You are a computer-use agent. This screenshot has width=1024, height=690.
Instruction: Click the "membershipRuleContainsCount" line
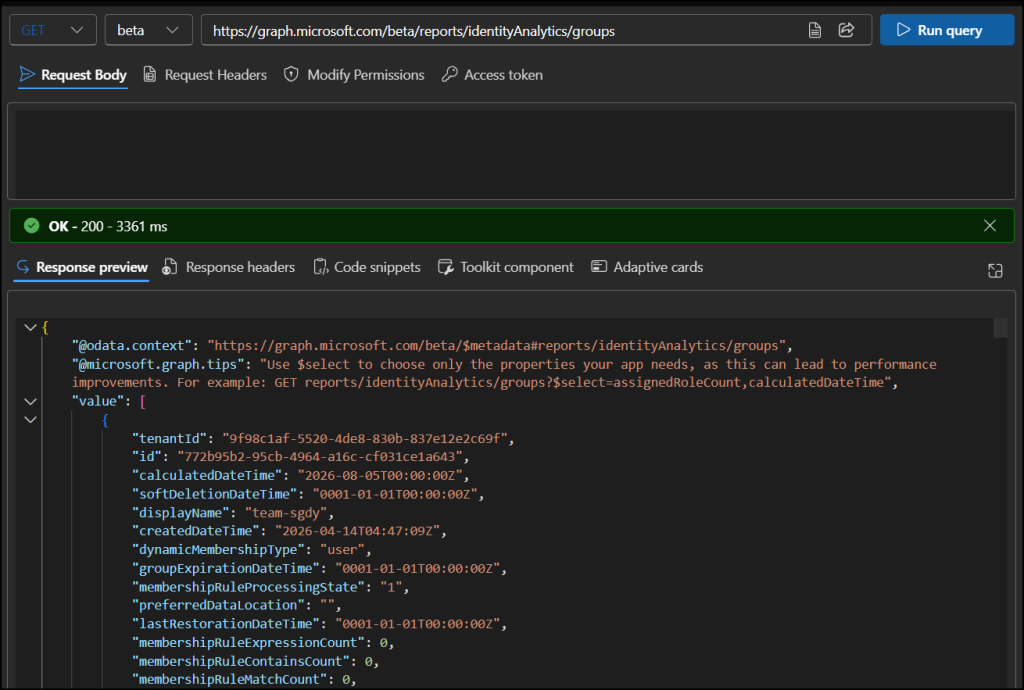[255, 661]
